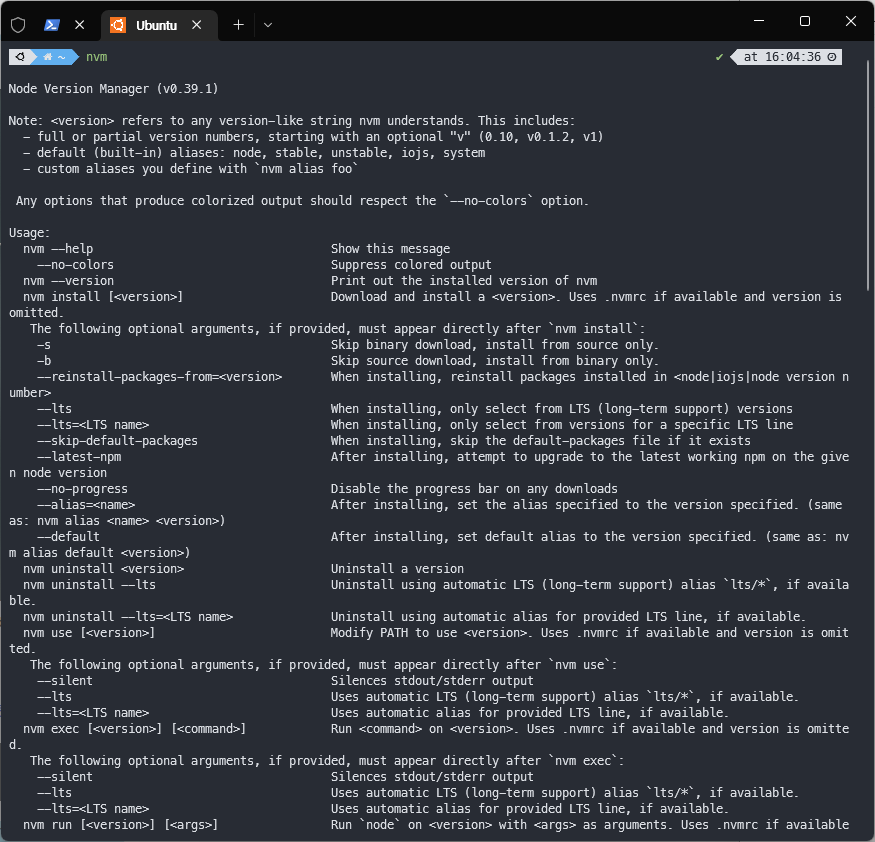Click the 'custom aliases you define' line

coord(190,169)
